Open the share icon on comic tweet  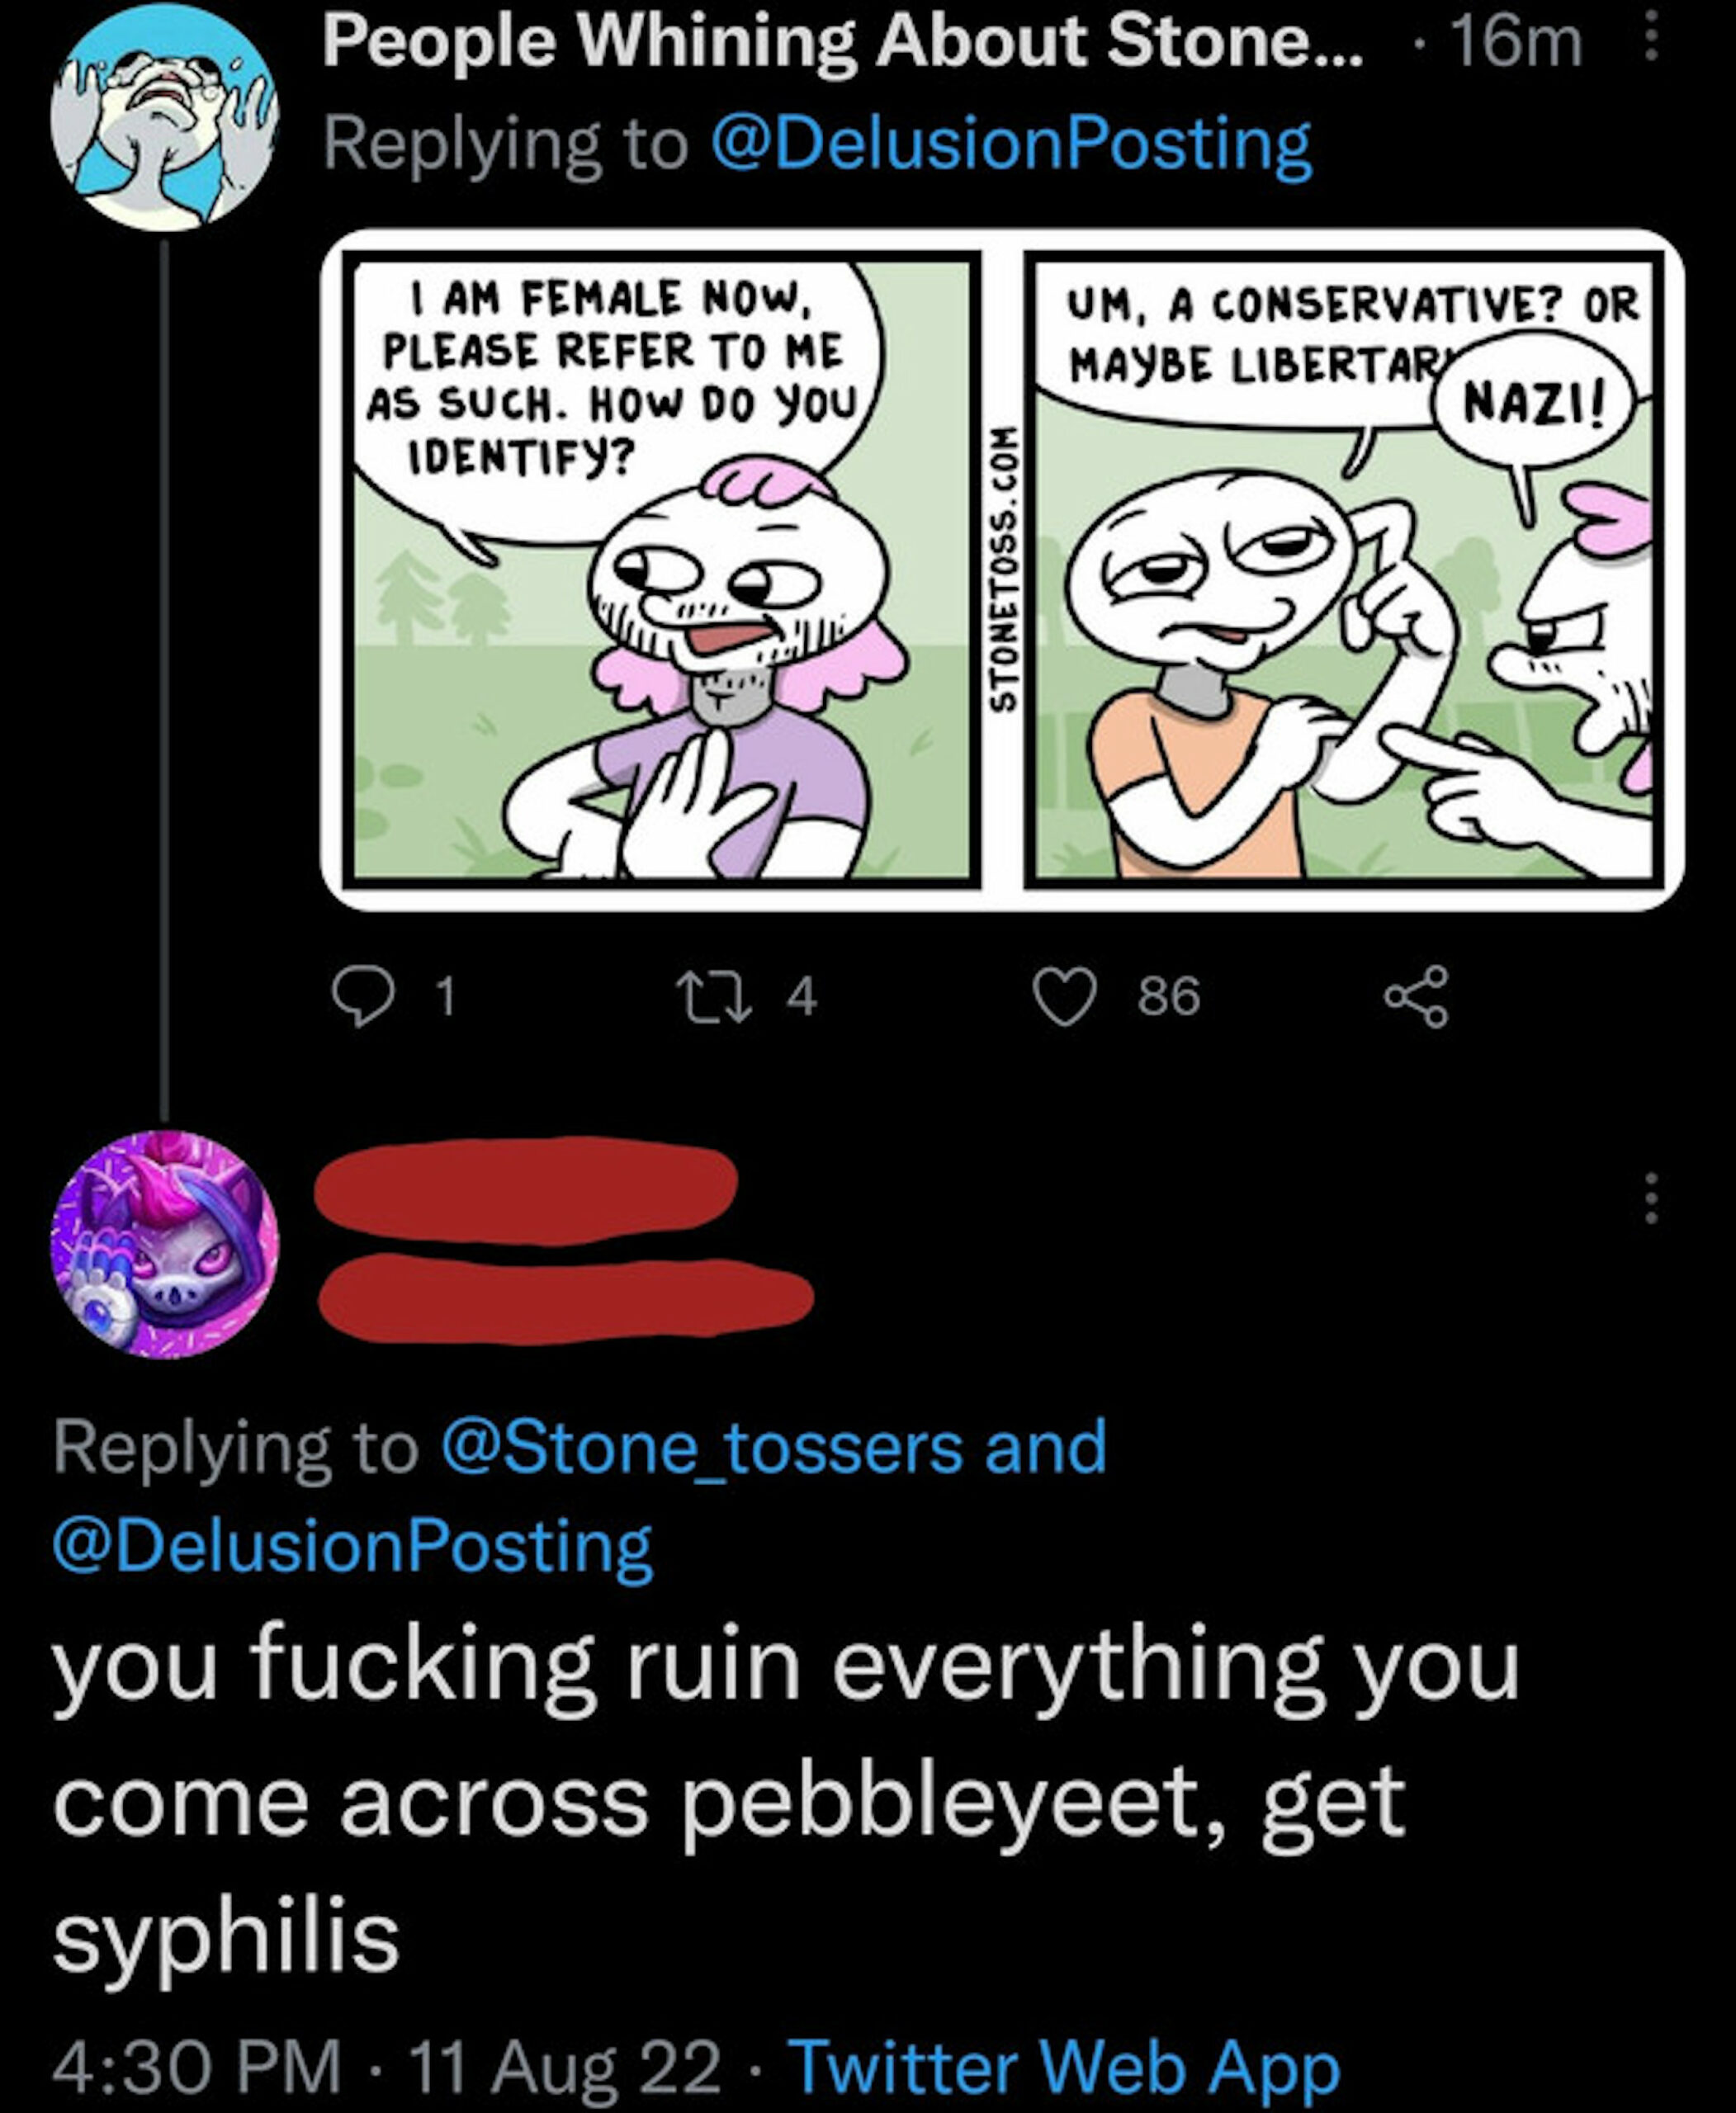click(x=1415, y=997)
